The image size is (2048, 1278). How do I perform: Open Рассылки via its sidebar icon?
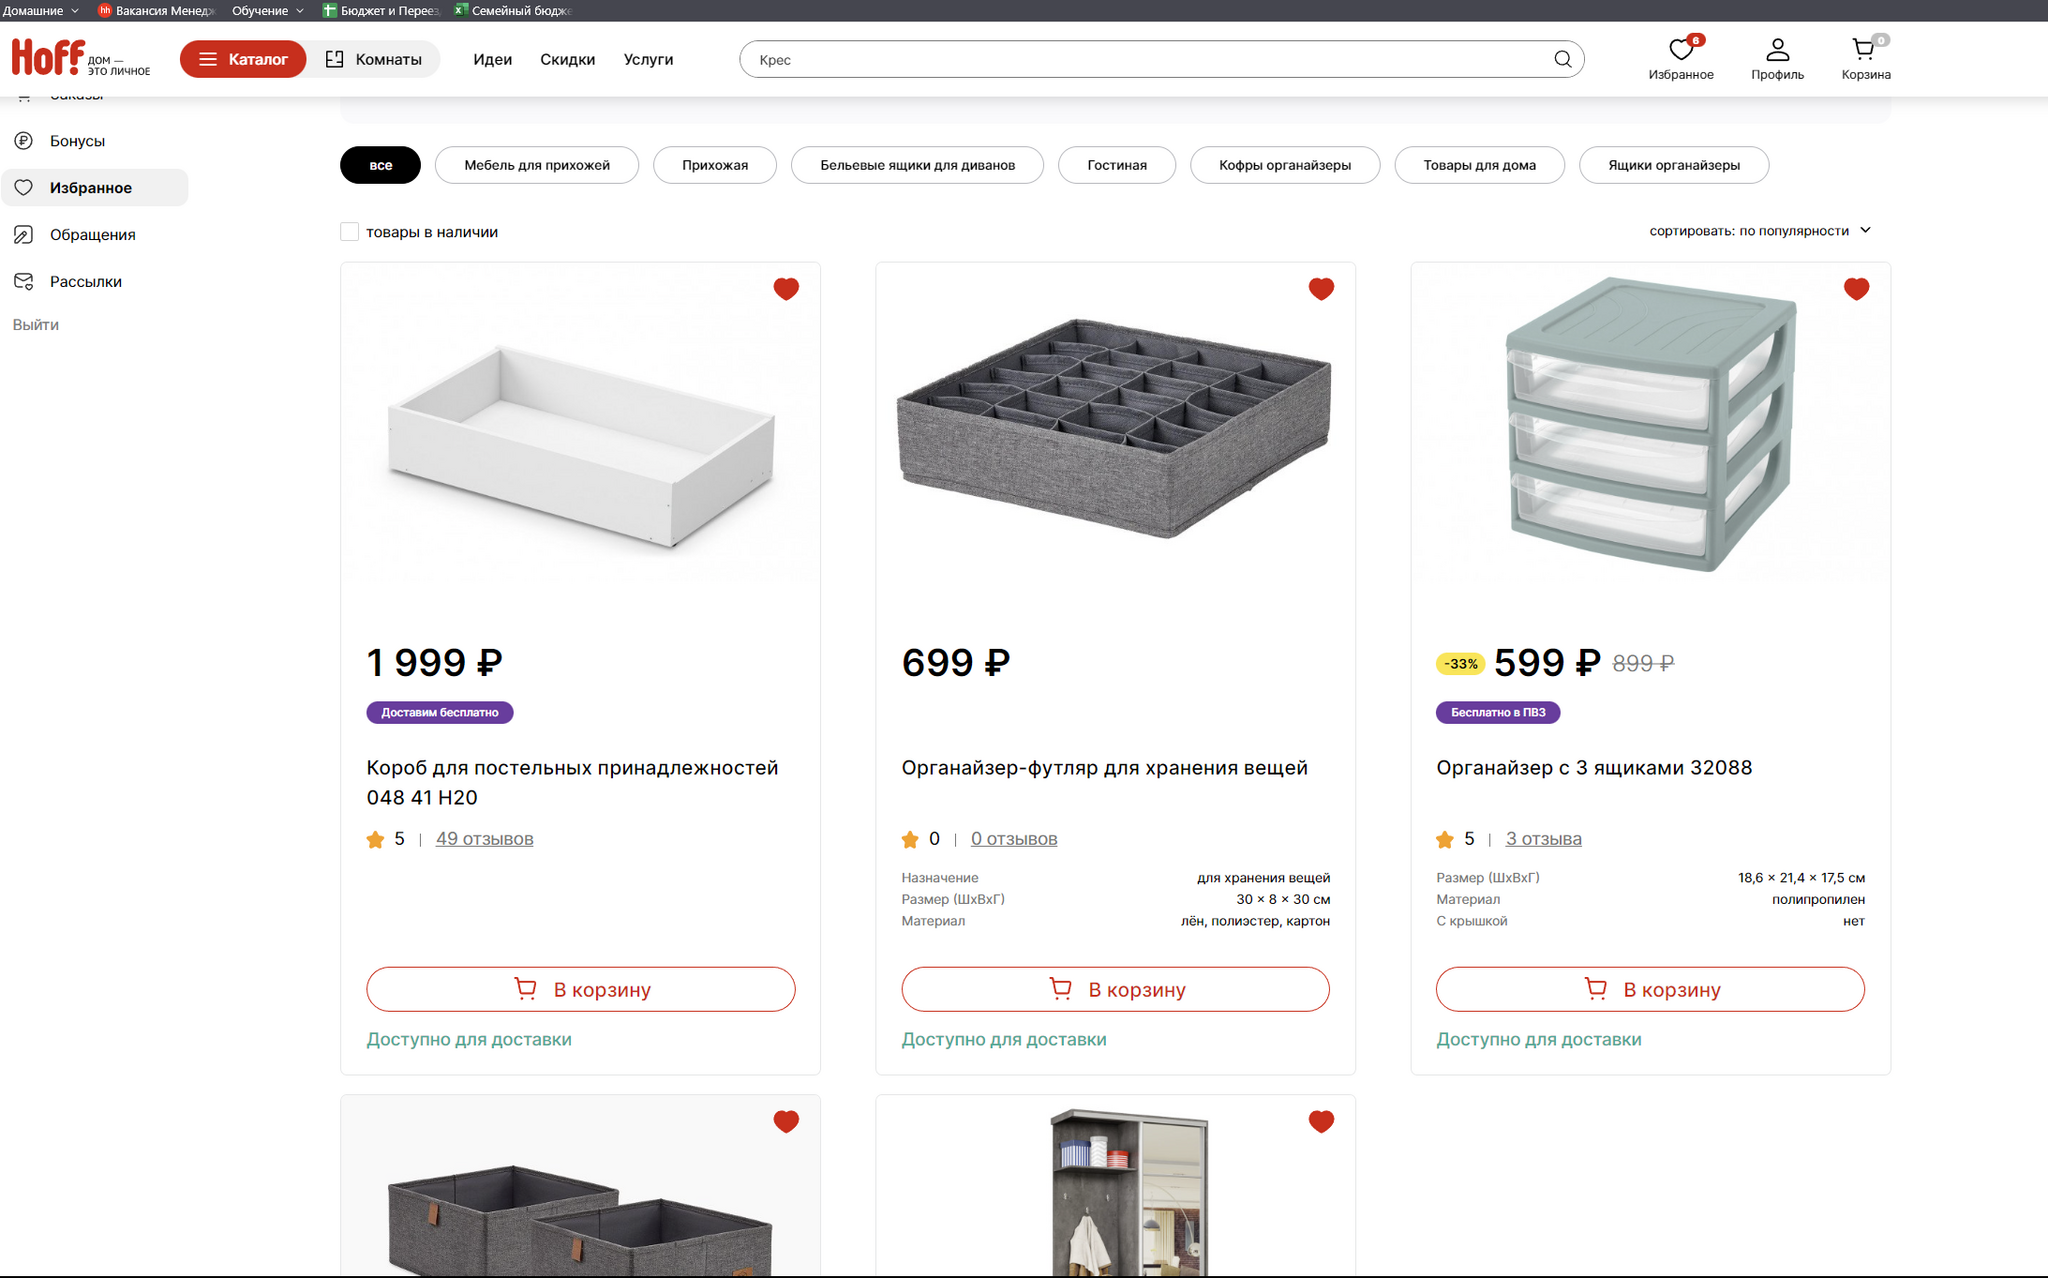[x=23, y=281]
